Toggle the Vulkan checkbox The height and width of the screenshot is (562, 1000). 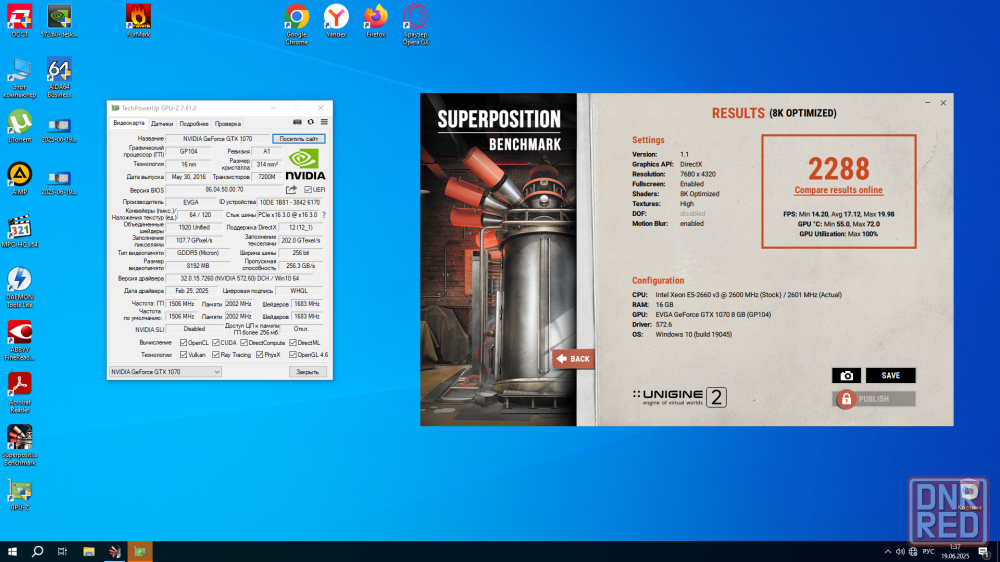coord(184,355)
